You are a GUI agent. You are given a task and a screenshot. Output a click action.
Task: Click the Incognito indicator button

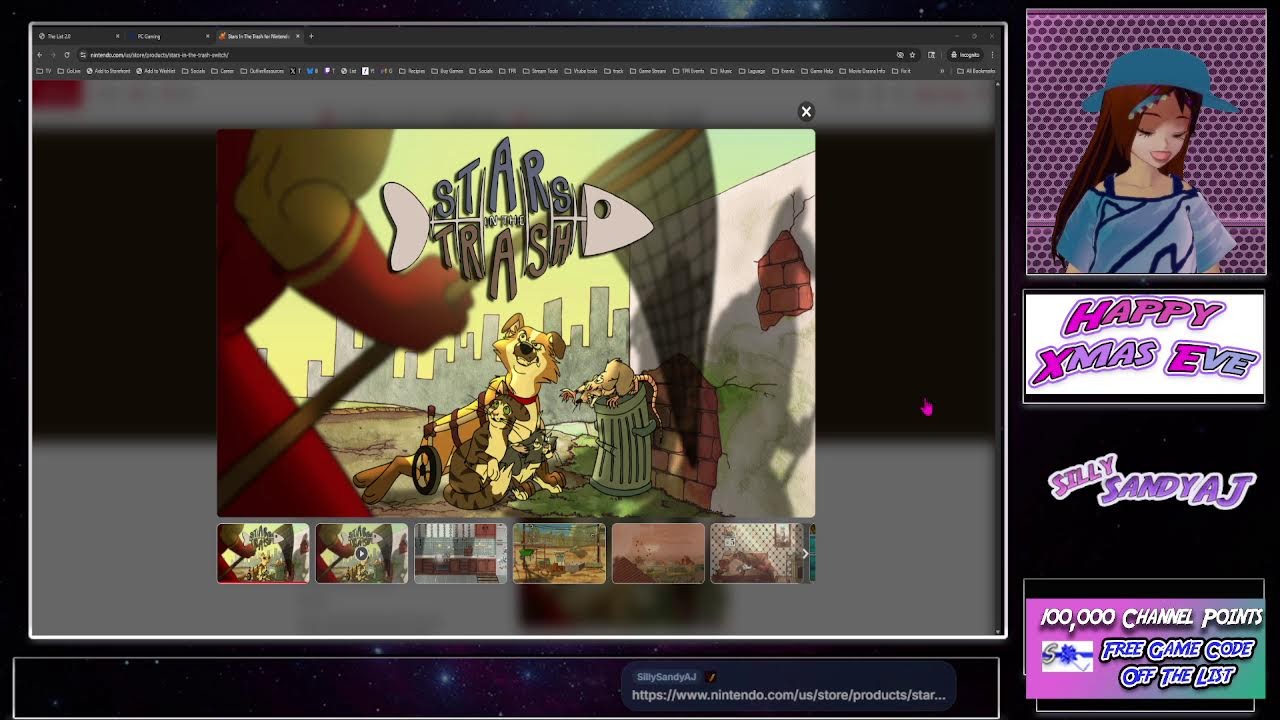click(966, 55)
